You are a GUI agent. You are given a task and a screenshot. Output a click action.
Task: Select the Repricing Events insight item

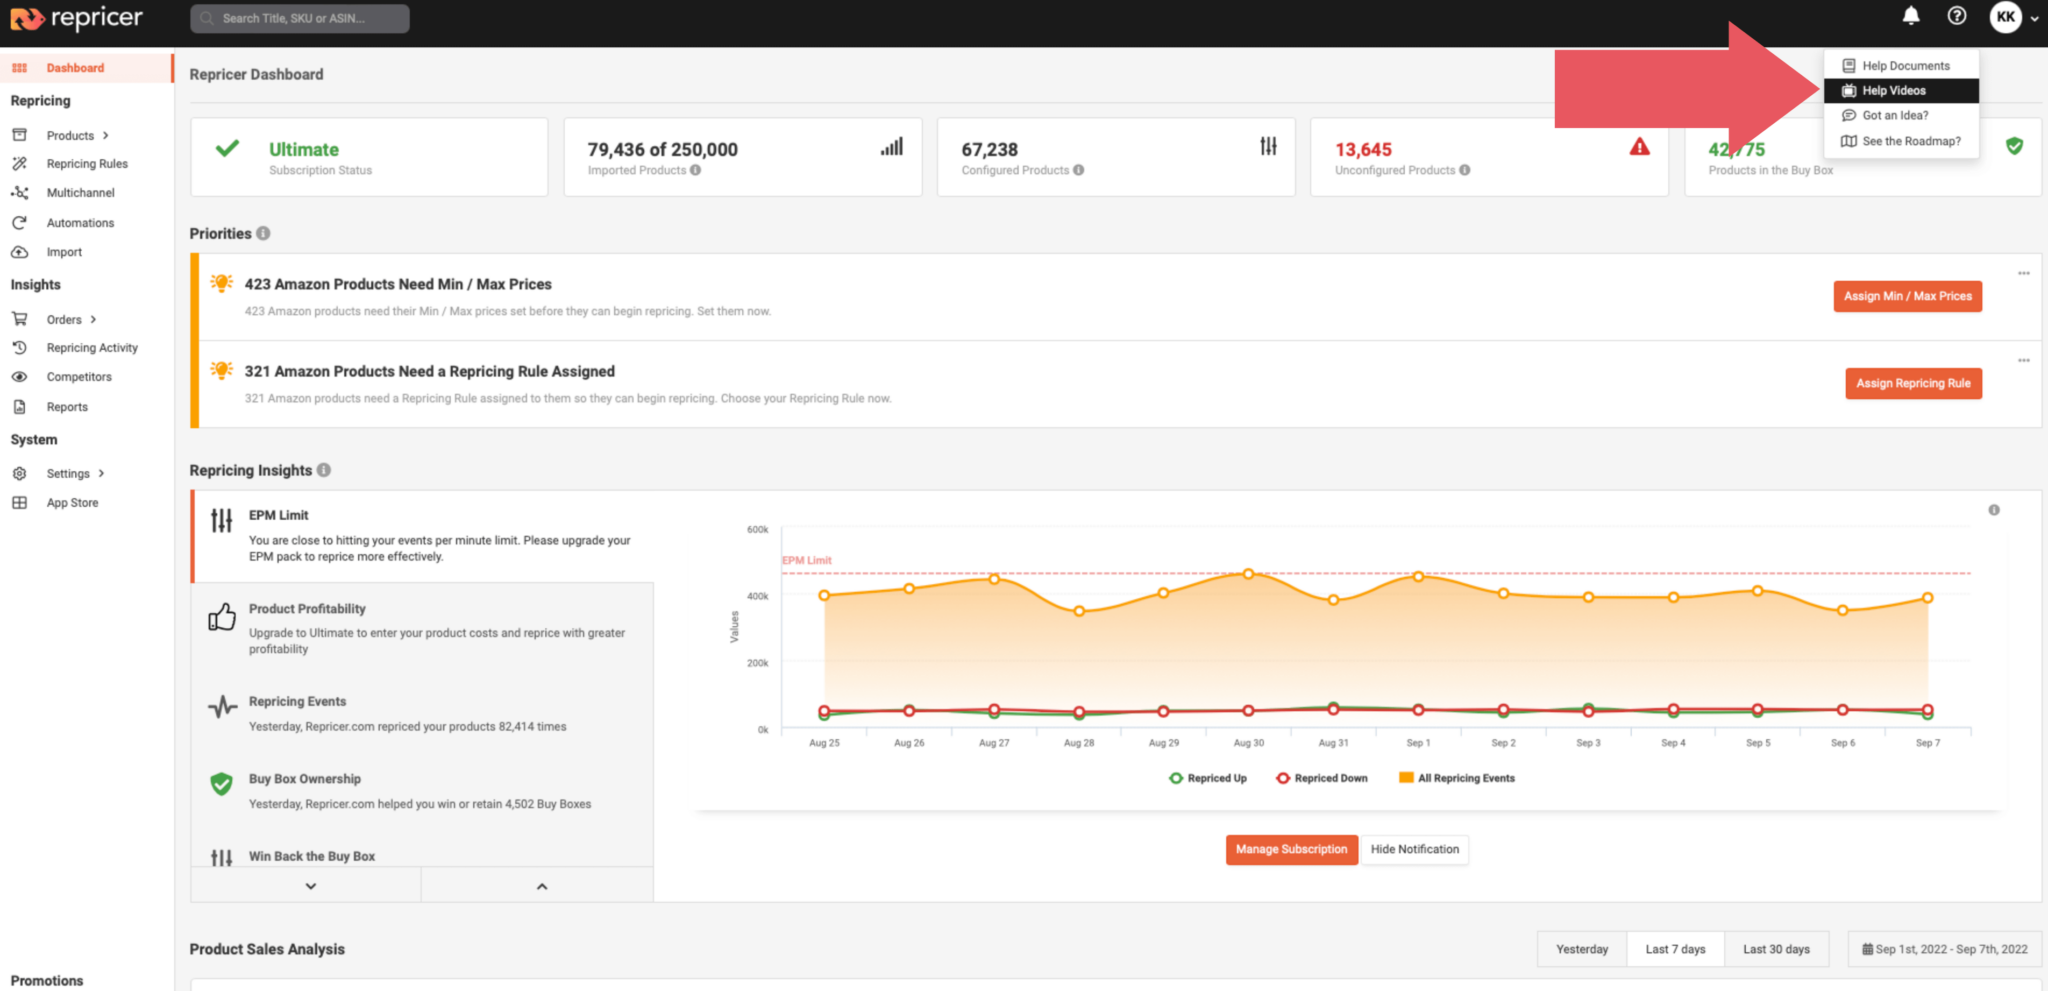tap(422, 714)
